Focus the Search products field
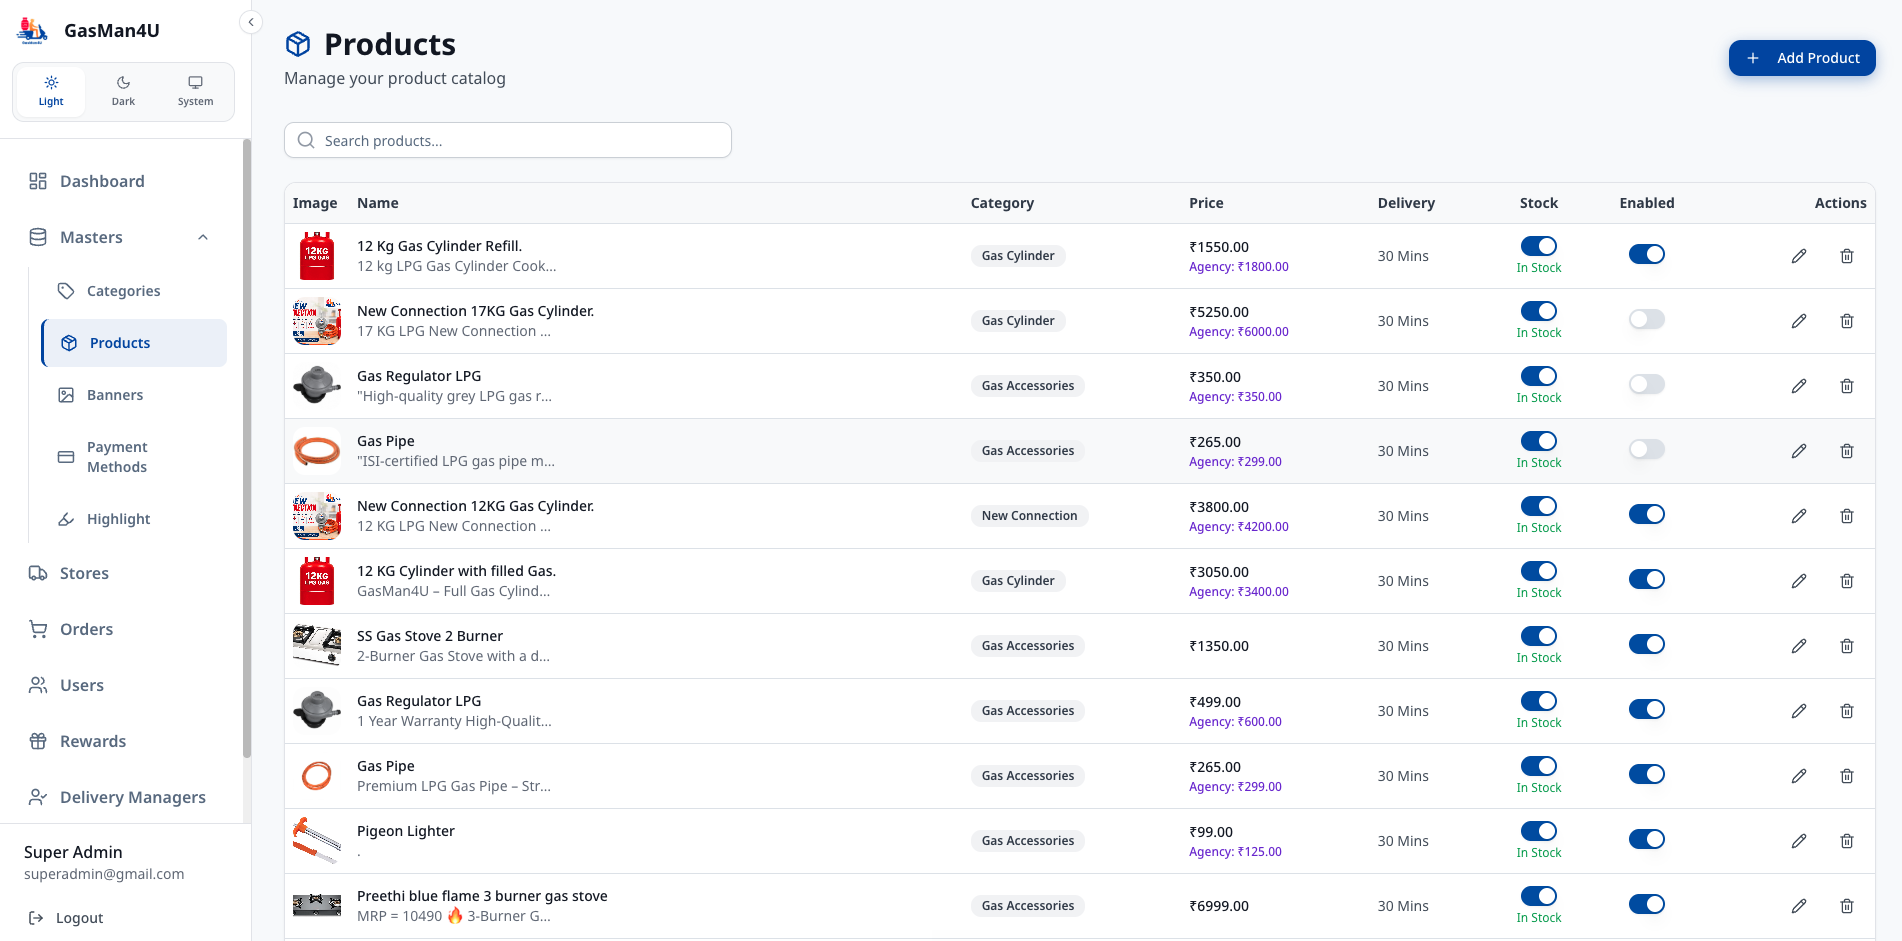This screenshot has height=941, width=1902. [507, 140]
